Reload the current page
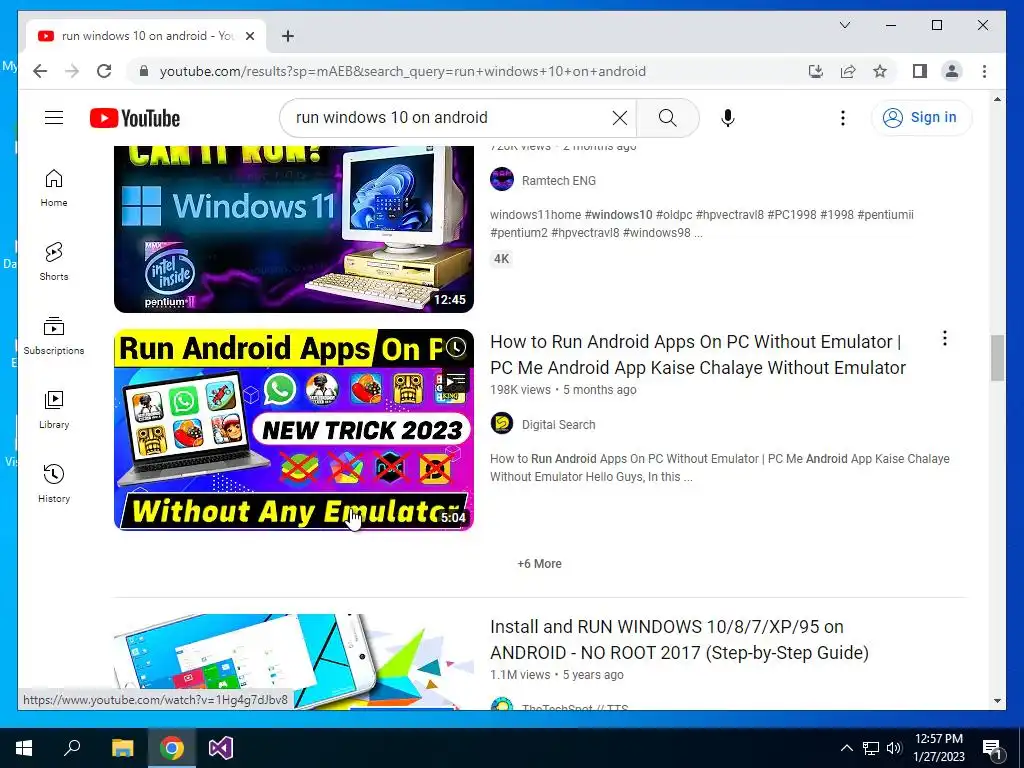Viewport: 1024px width, 768px height. tap(104, 71)
